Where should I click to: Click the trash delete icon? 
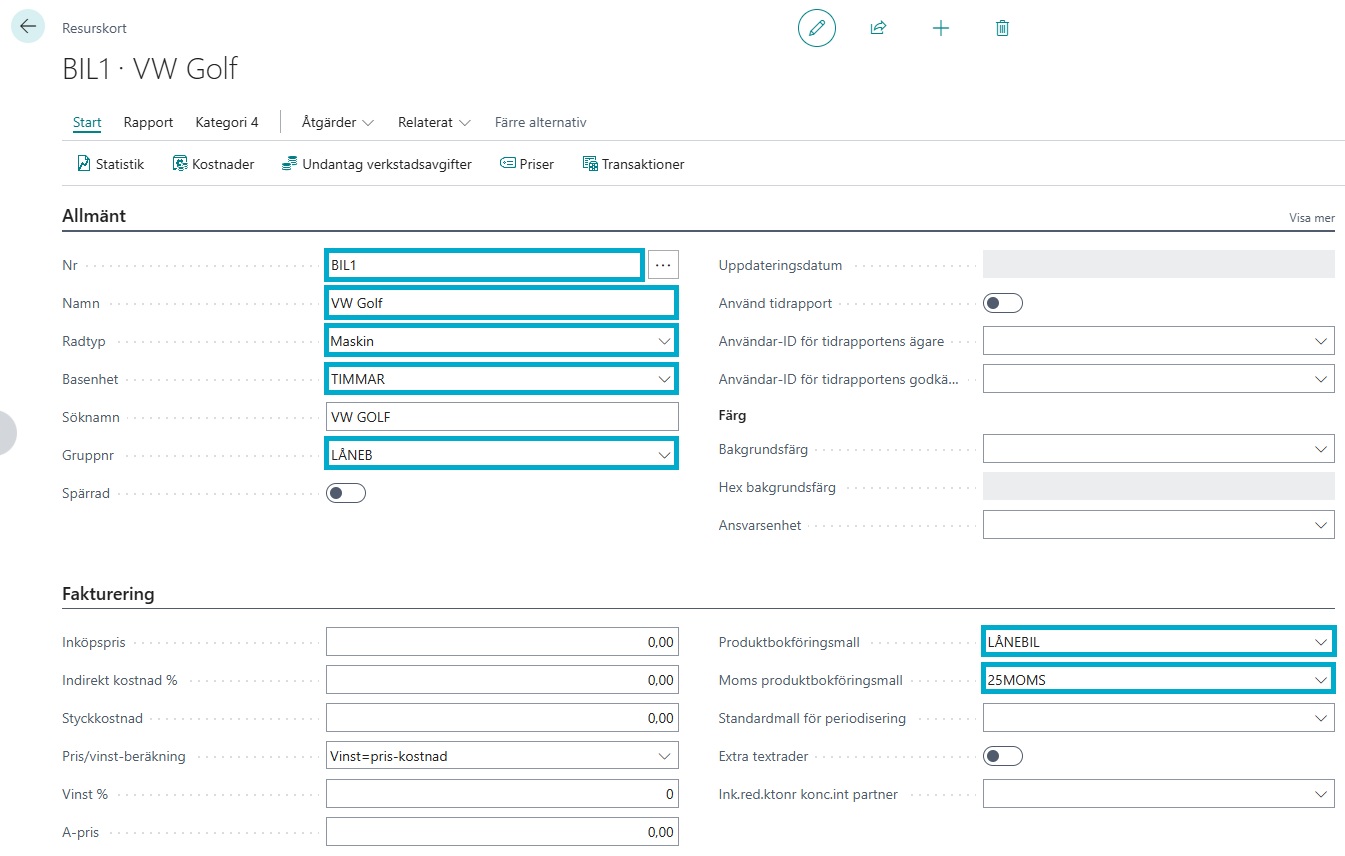tap(1002, 28)
